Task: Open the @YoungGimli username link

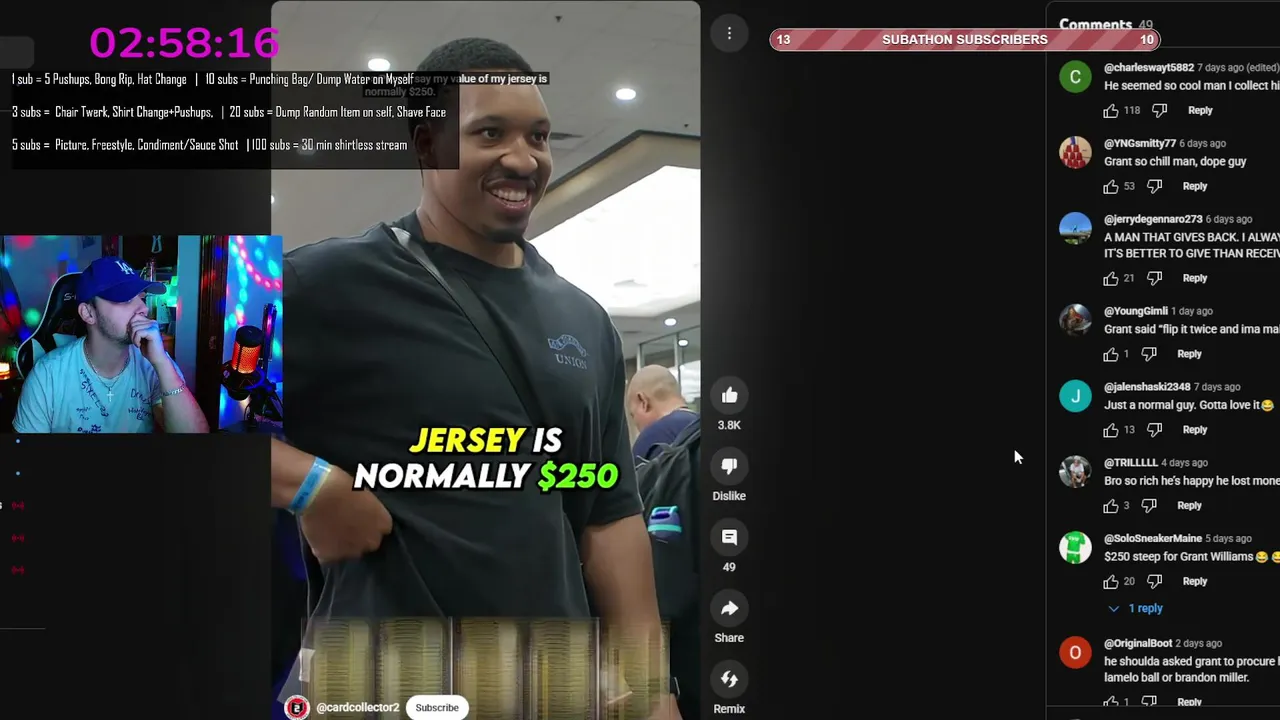Action: coord(1136,312)
